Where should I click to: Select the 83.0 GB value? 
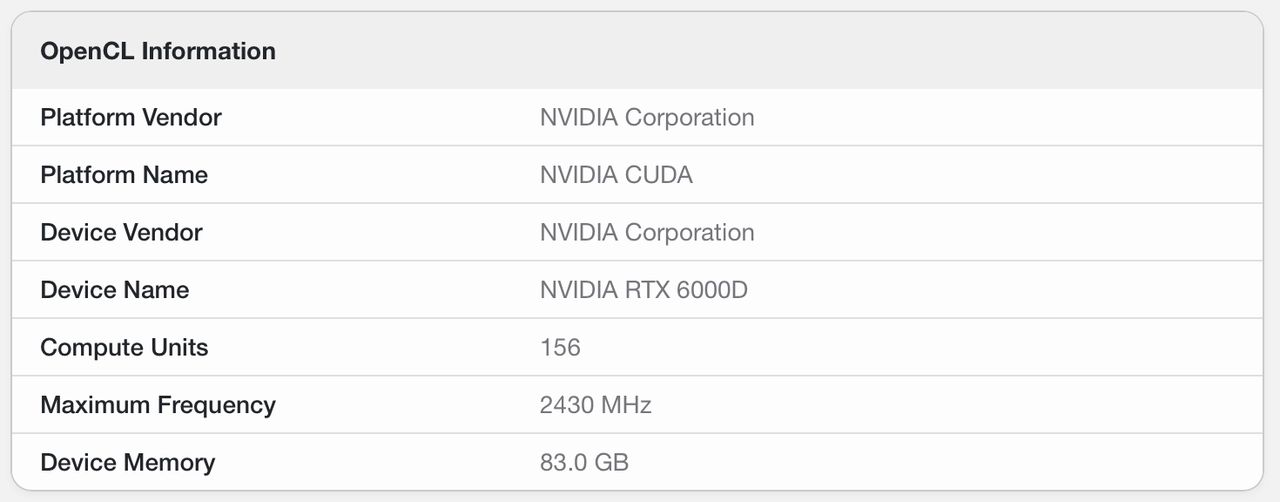click(x=584, y=462)
